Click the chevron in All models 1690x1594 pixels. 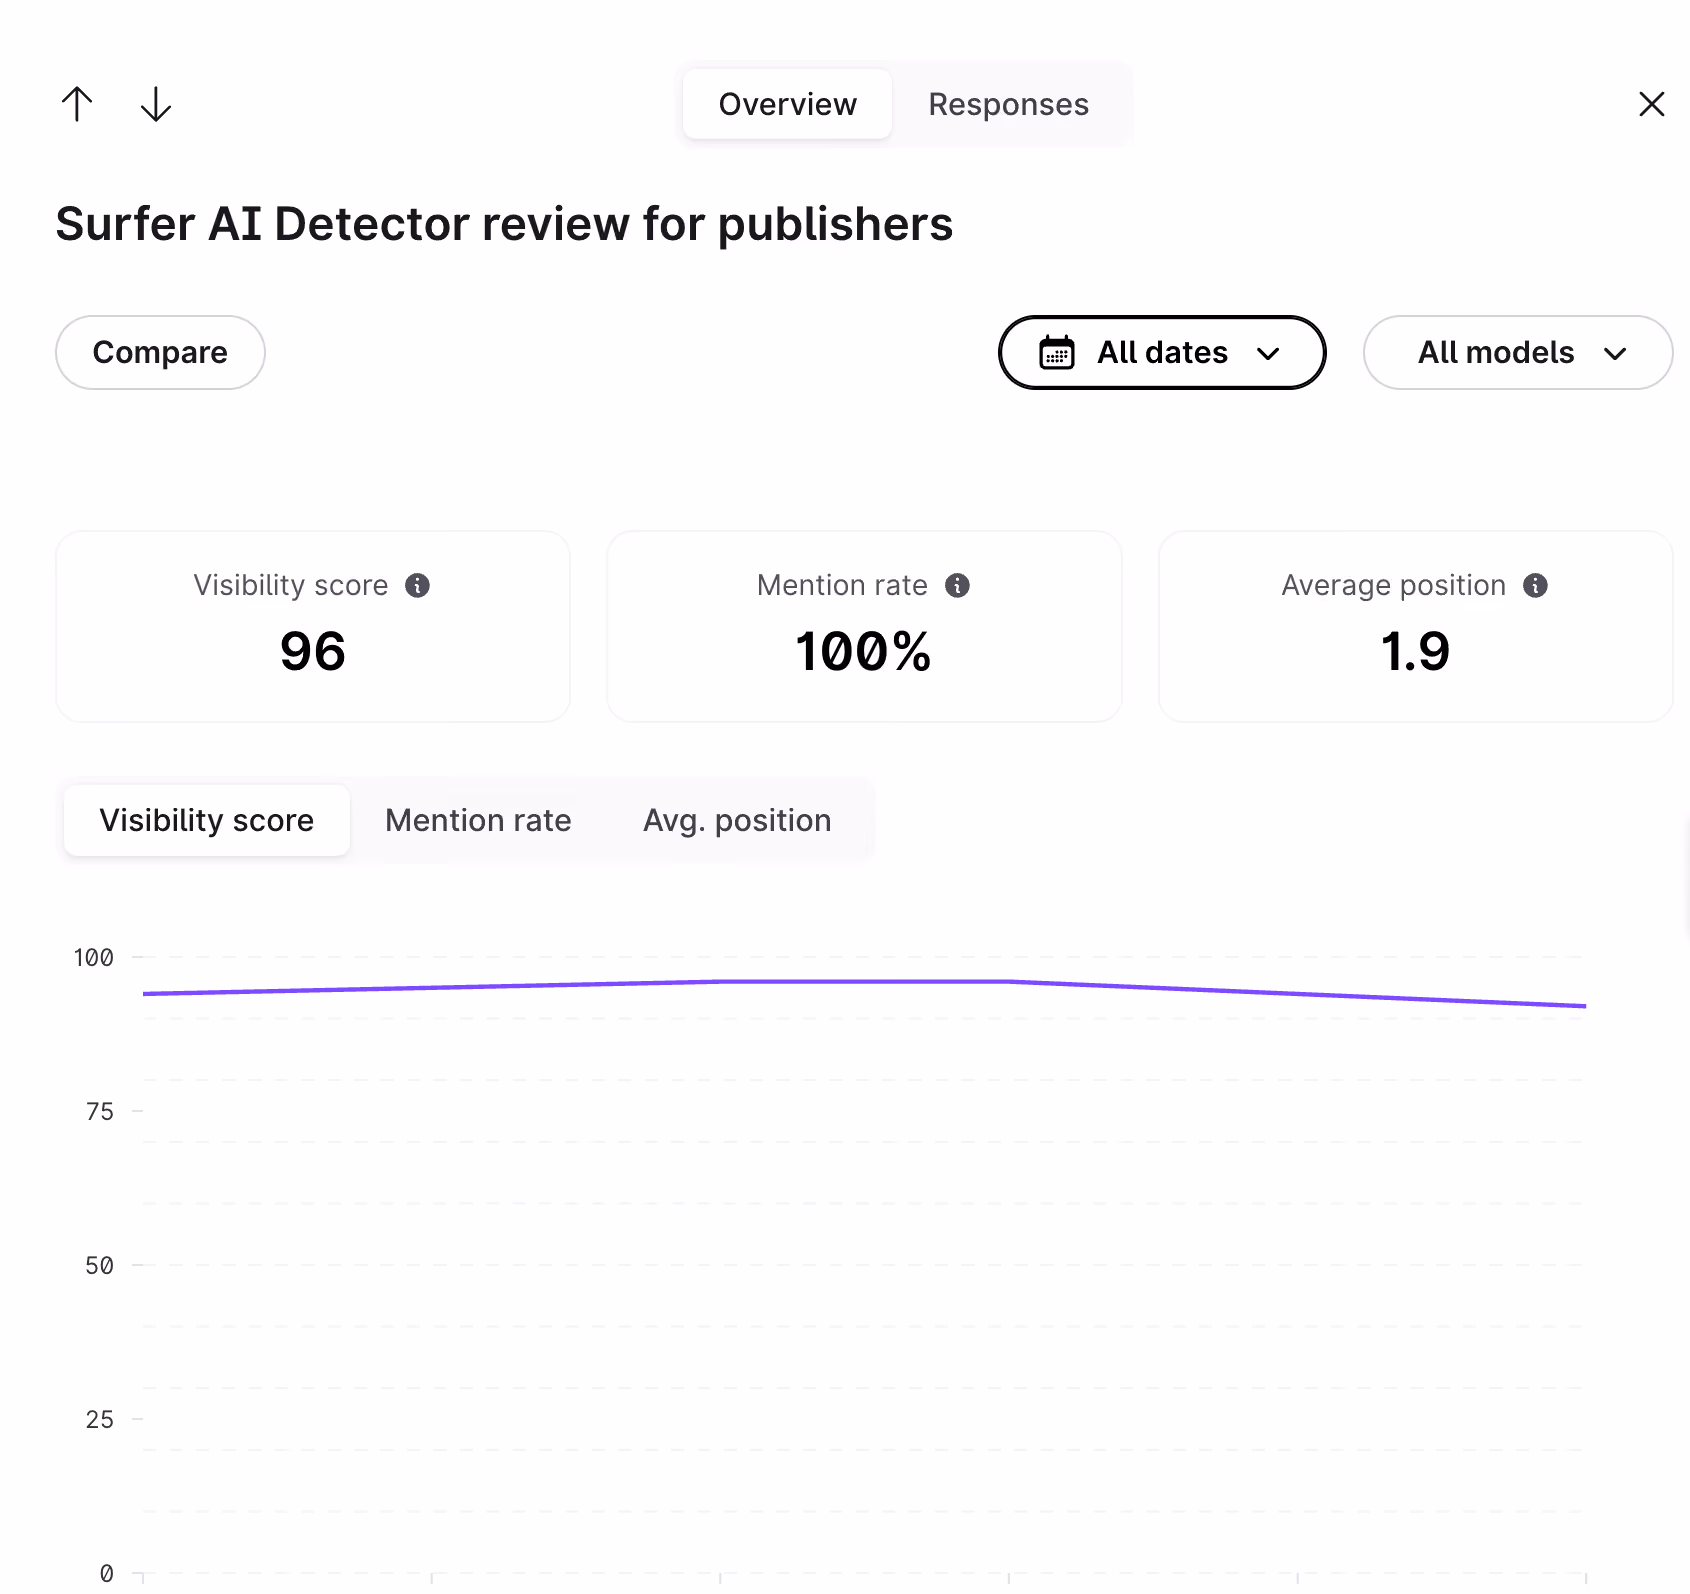pos(1615,354)
